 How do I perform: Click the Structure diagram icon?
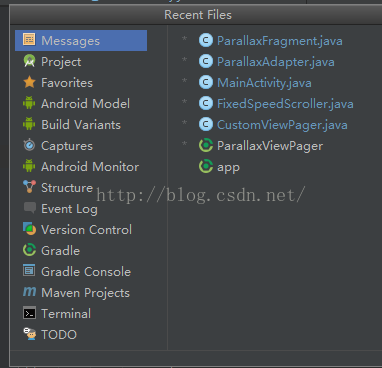29,187
